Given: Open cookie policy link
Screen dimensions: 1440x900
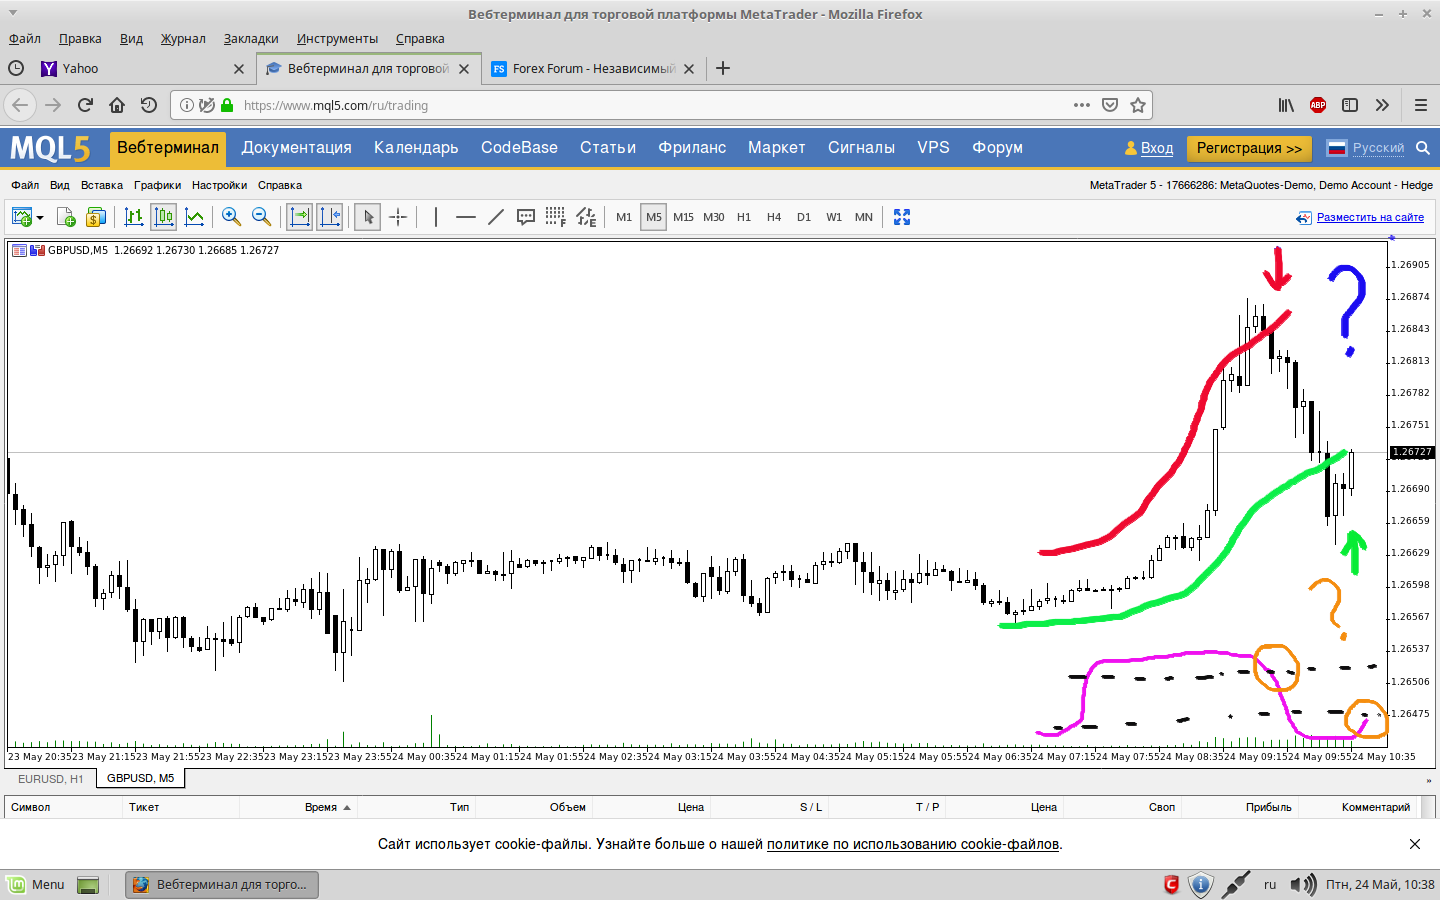Looking at the screenshot, I should click(913, 844).
